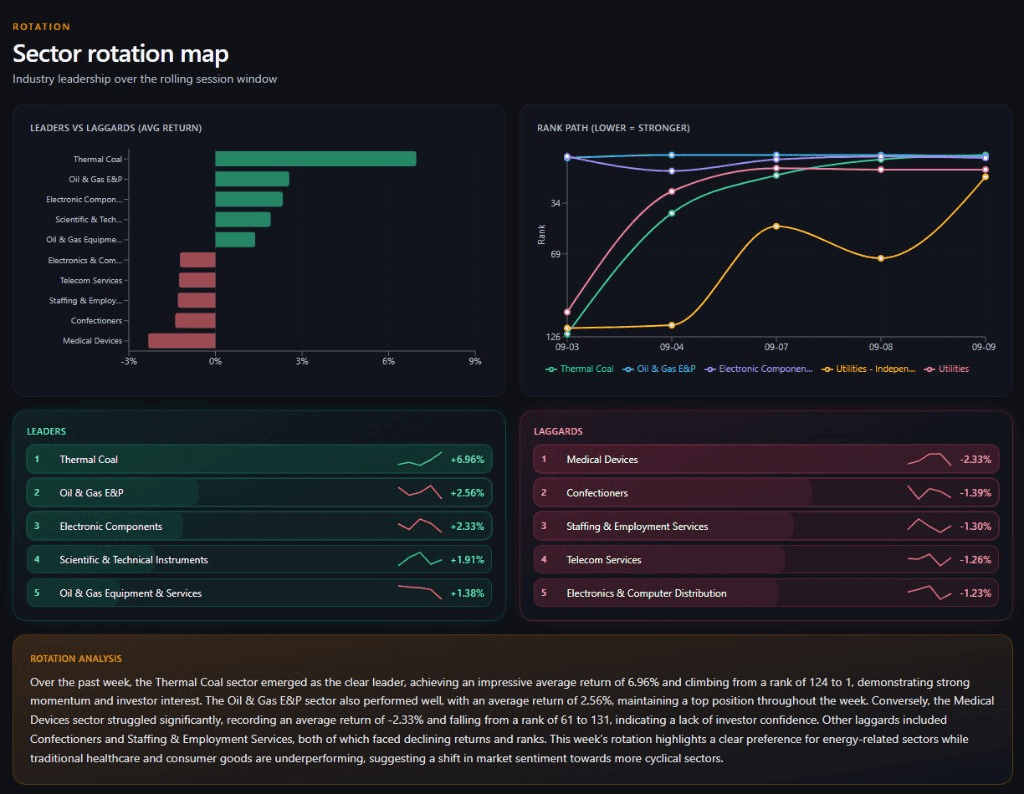This screenshot has height=794, width=1024.
Task: Toggle the Thermal Coal legend series
Action: click(579, 369)
